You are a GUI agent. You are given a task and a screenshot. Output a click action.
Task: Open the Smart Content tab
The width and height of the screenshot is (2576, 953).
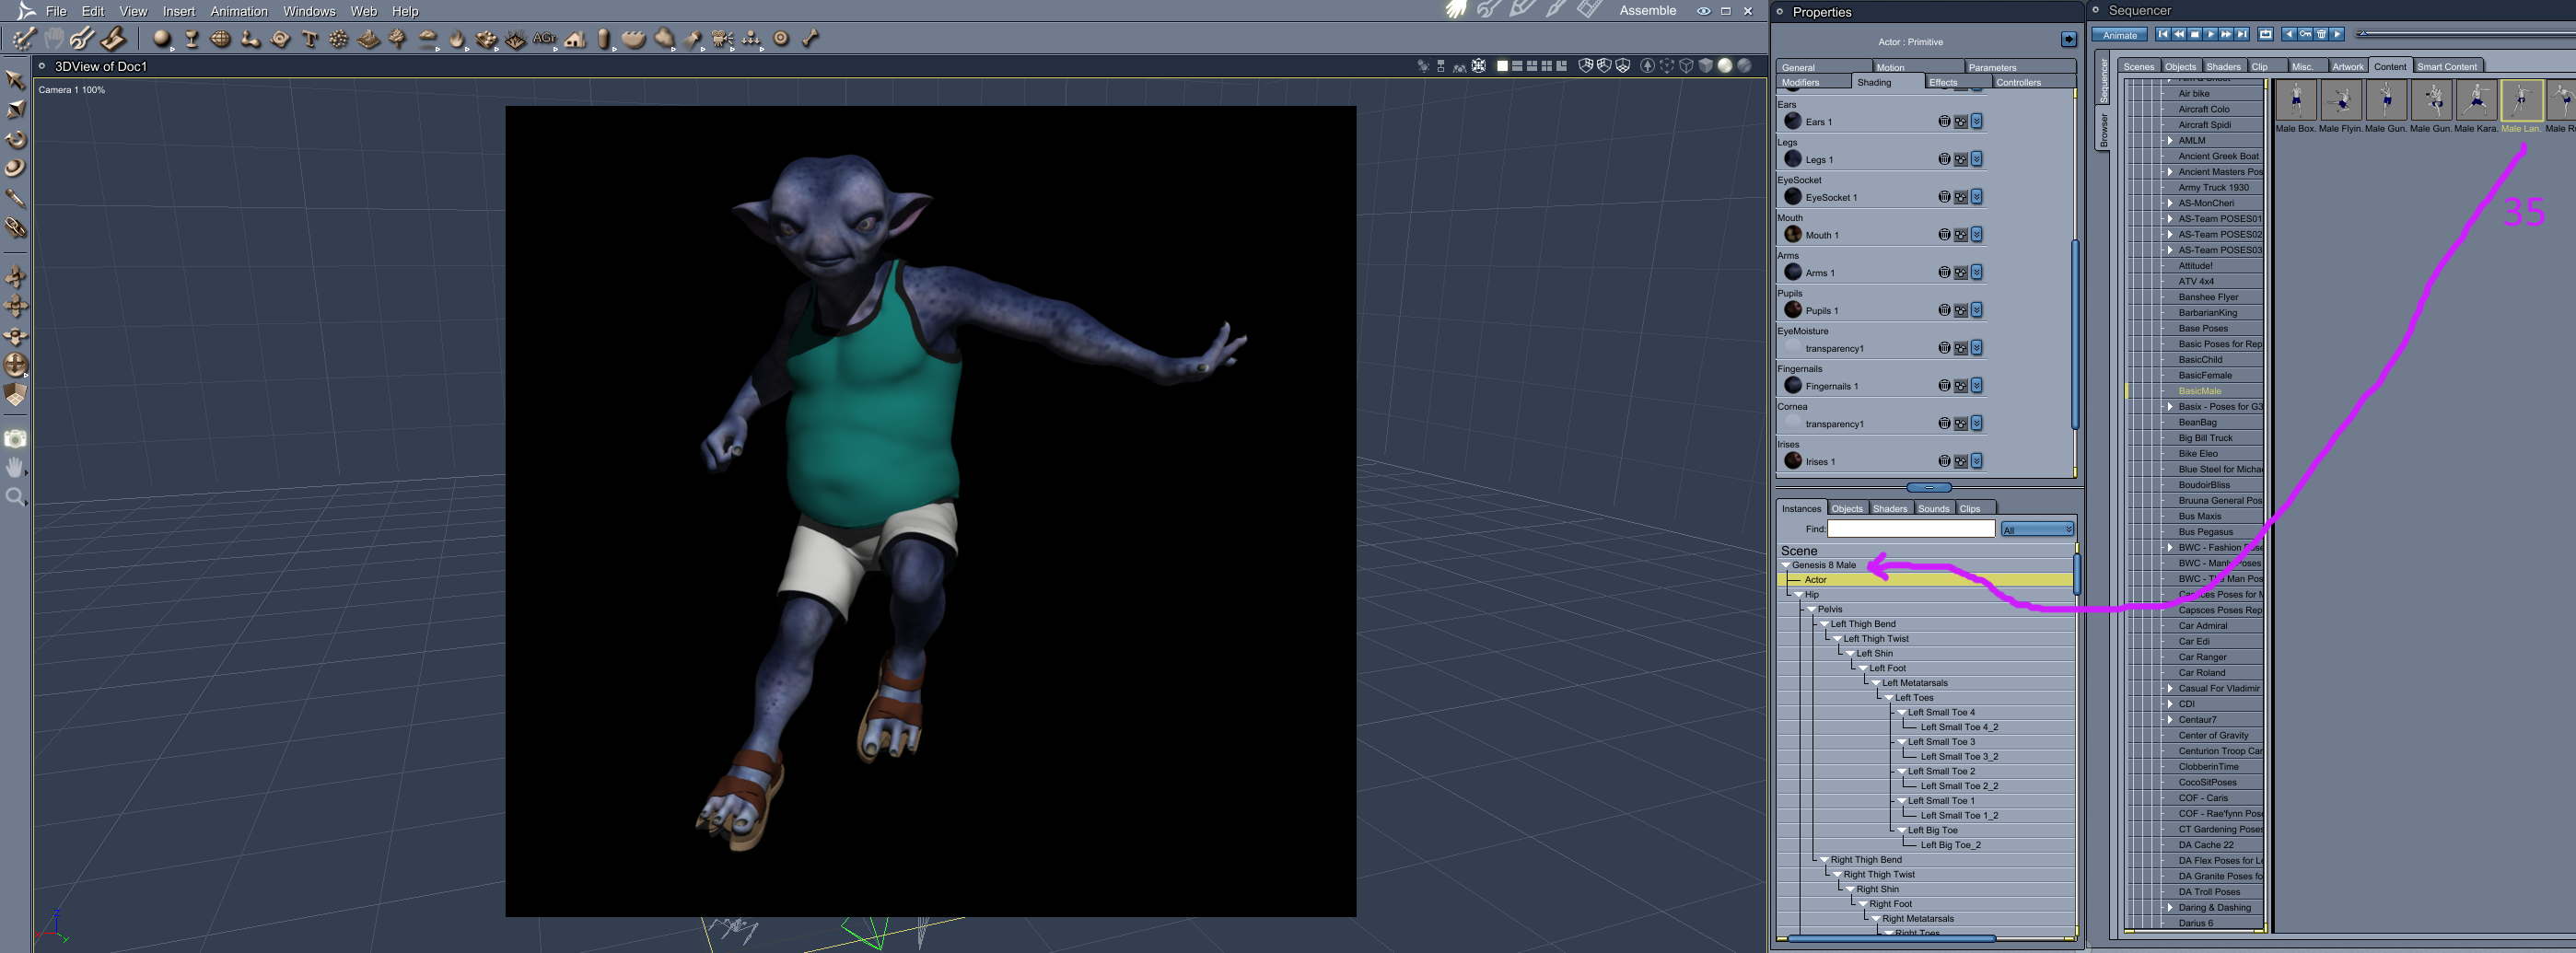pos(2447,67)
